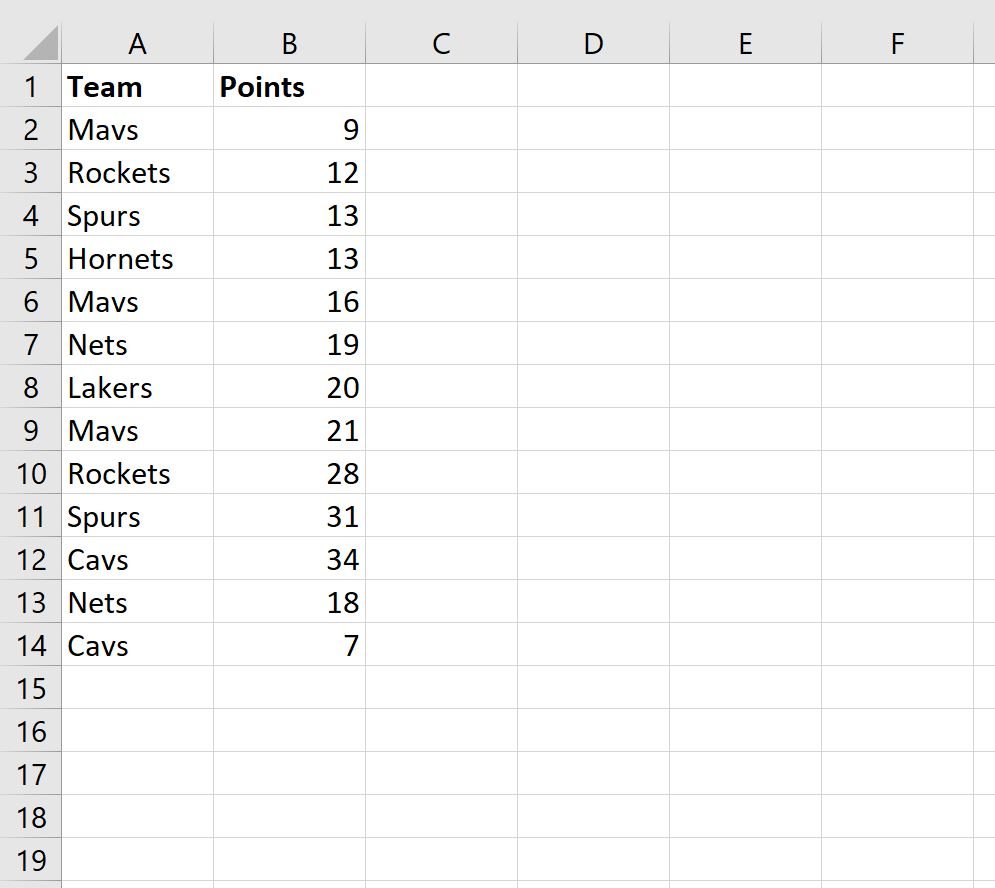Click the cell containing value 7

[x=289, y=645]
